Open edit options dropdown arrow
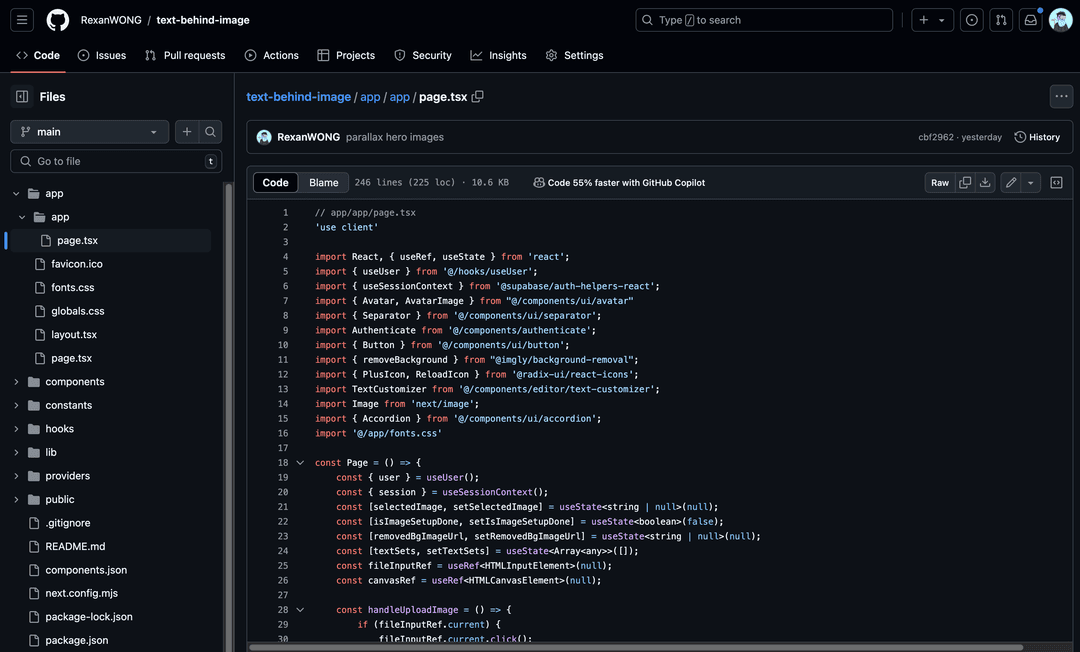Viewport: 1080px width, 652px height. (x=1031, y=183)
